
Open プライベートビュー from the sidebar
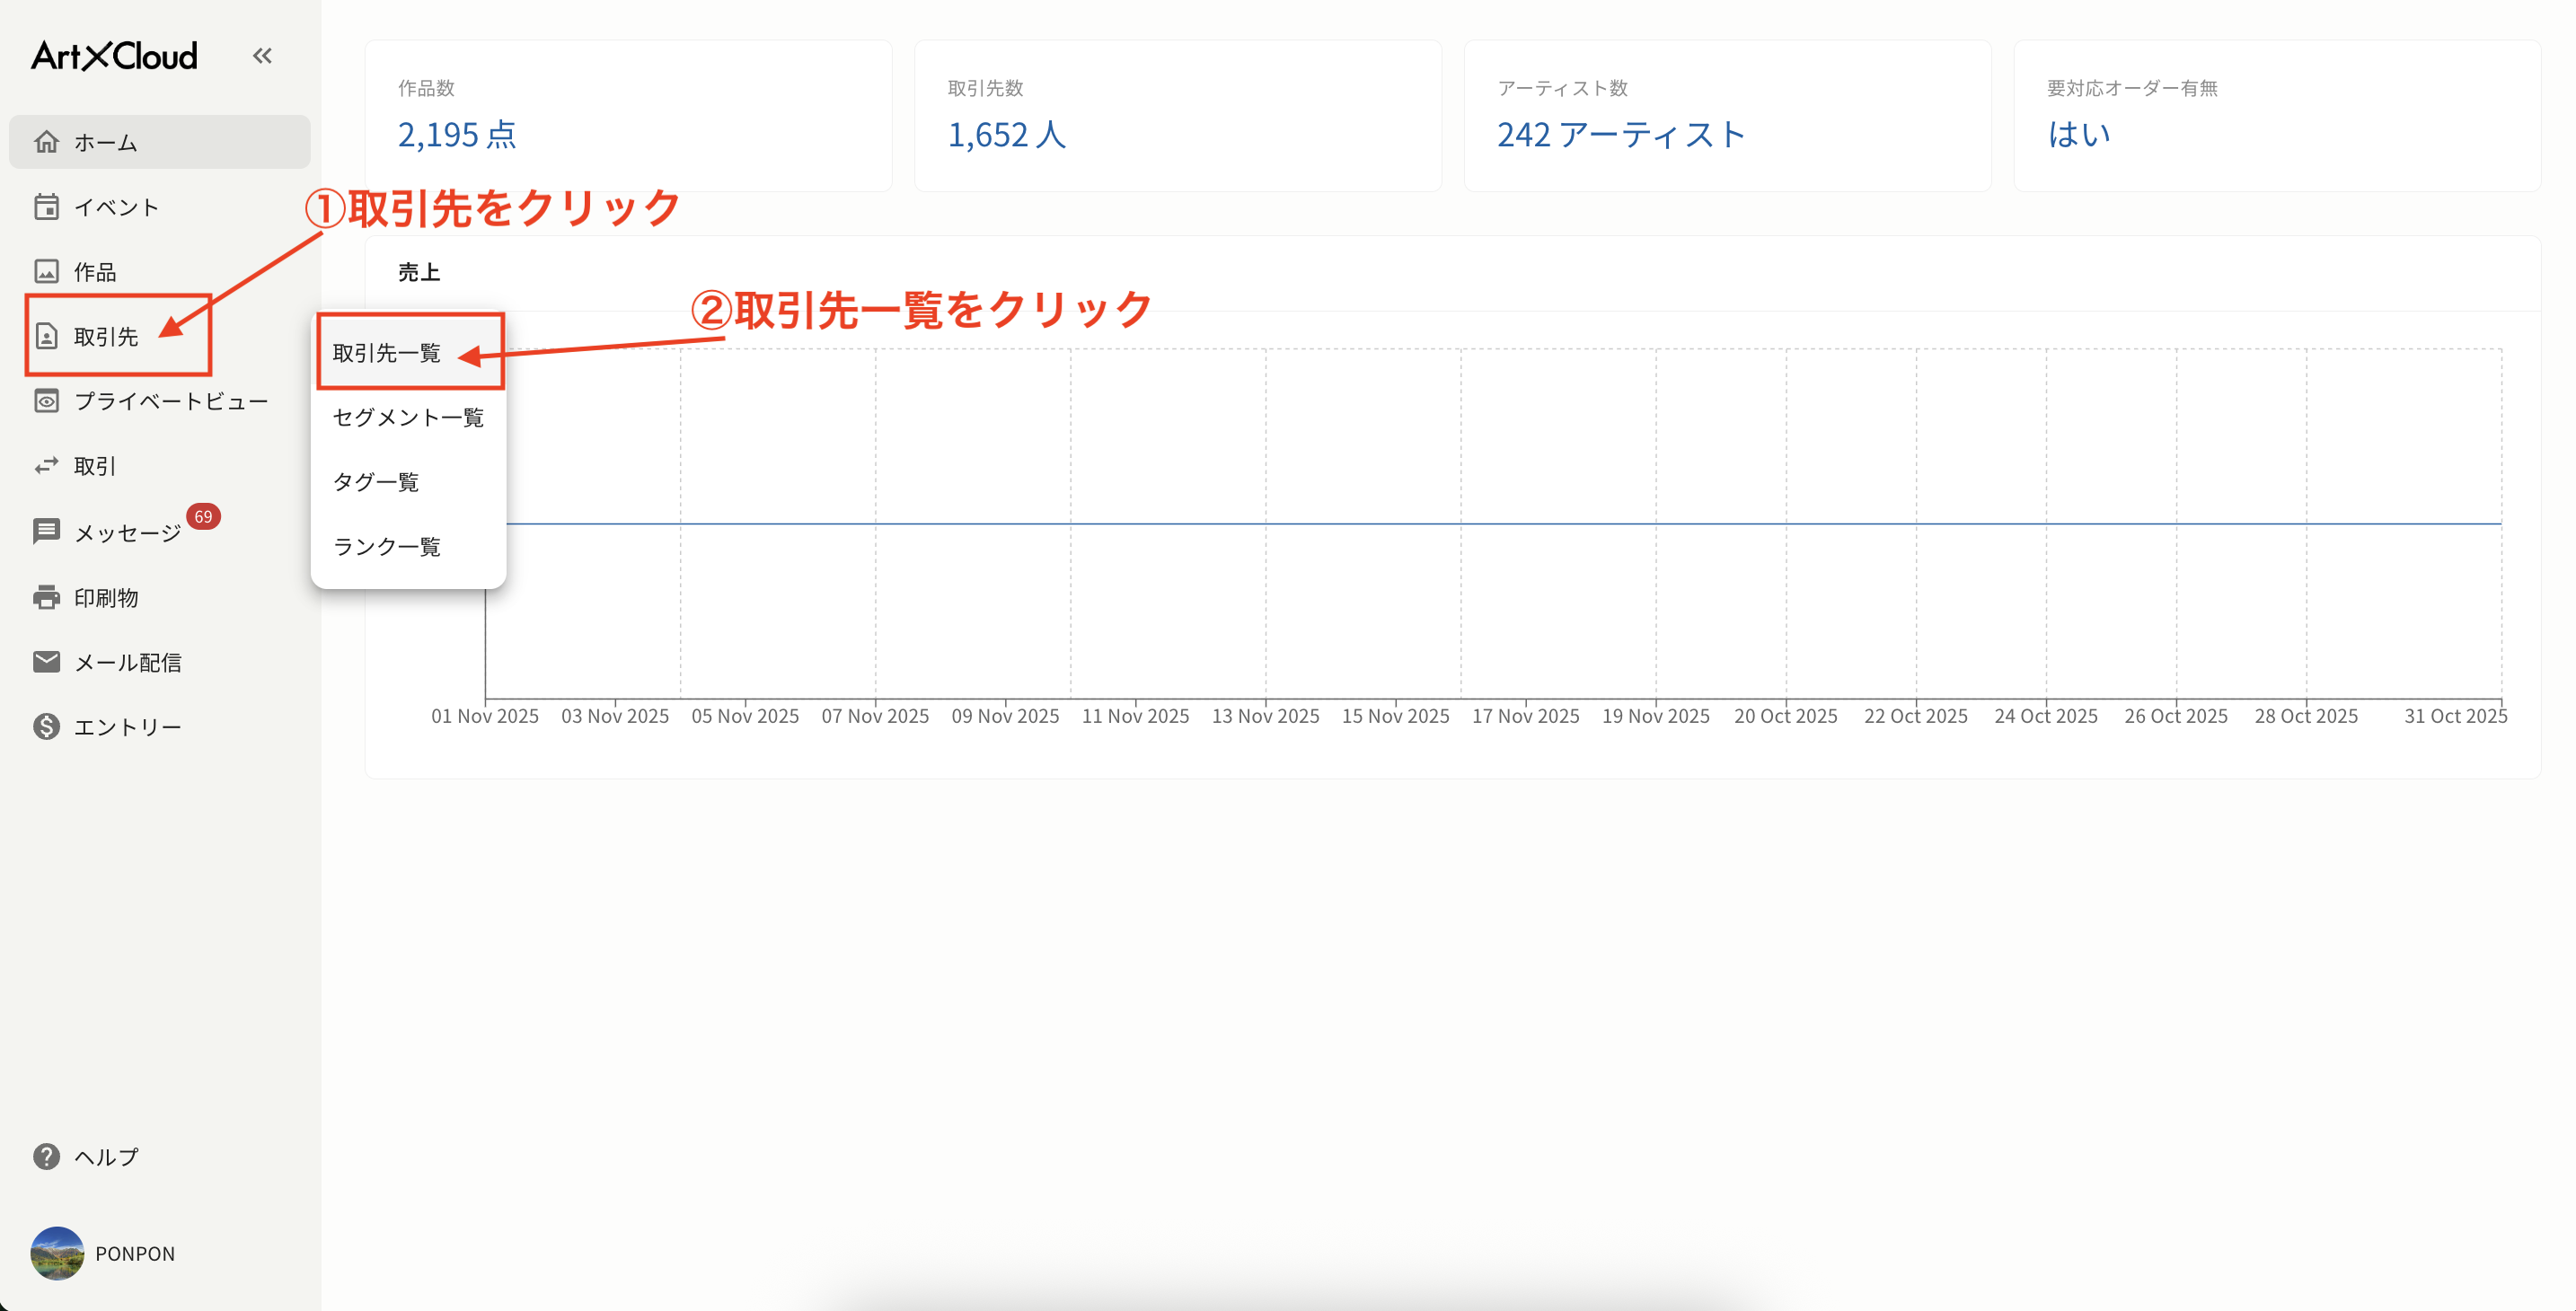click(x=170, y=400)
